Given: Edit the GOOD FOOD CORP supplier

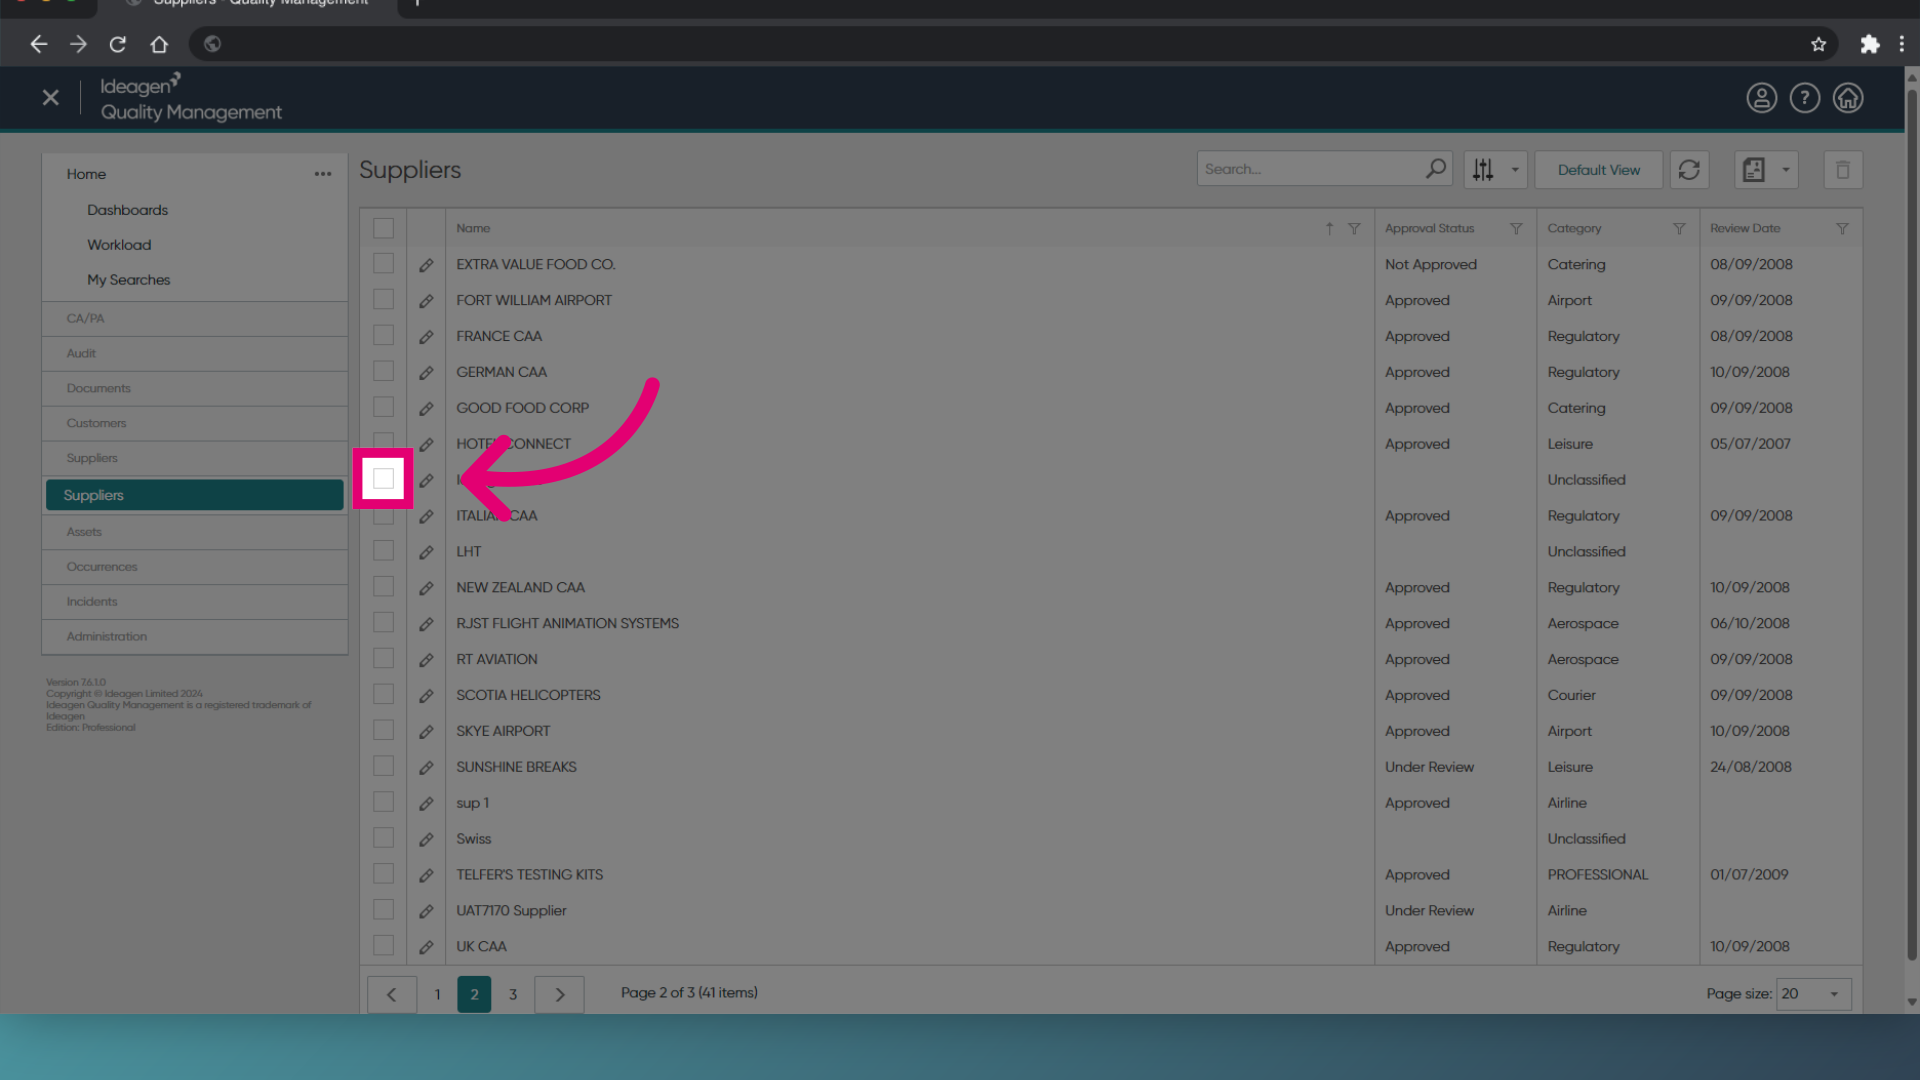Looking at the screenshot, I should click(426, 409).
